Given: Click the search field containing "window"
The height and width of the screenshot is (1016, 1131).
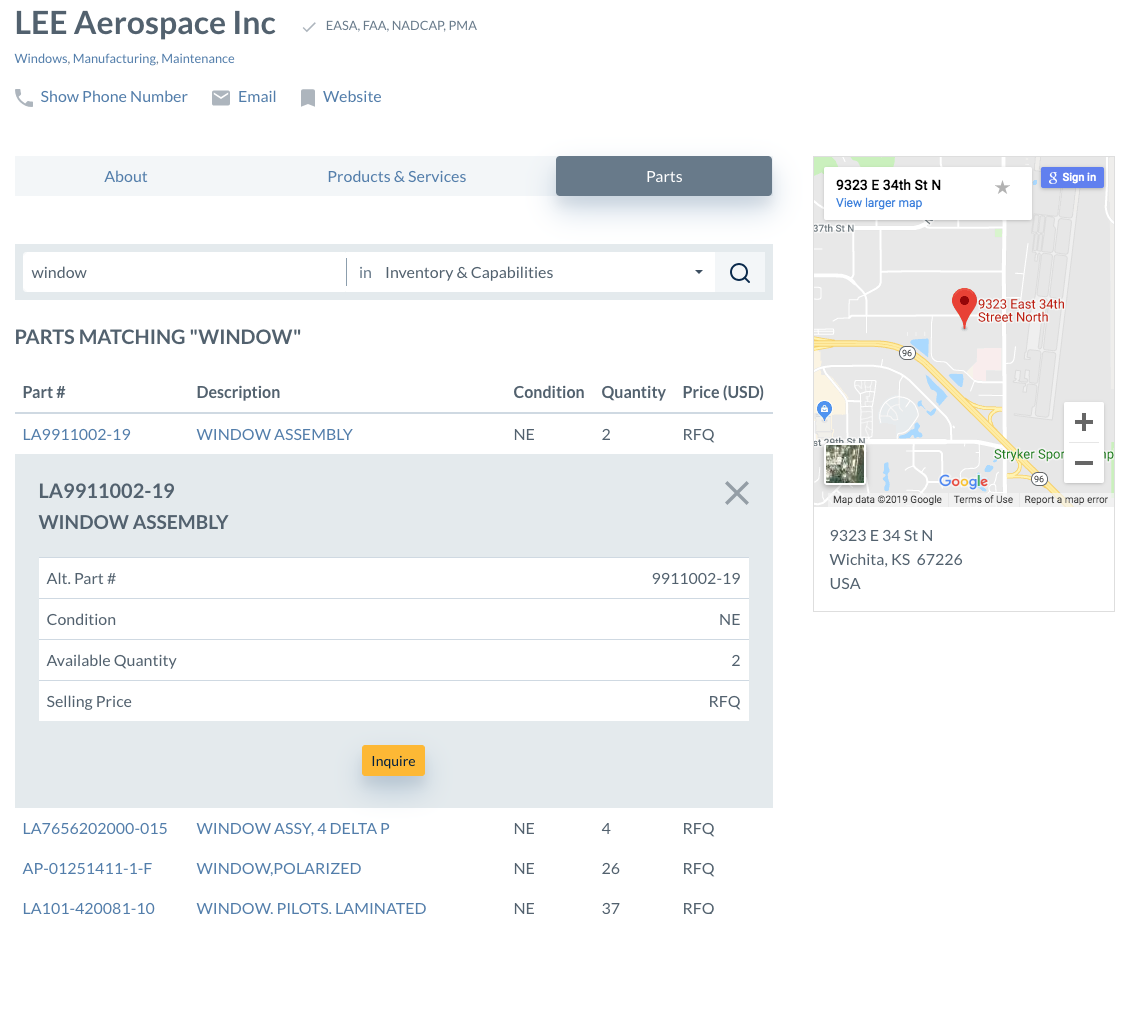Looking at the screenshot, I should (x=185, y=273).
